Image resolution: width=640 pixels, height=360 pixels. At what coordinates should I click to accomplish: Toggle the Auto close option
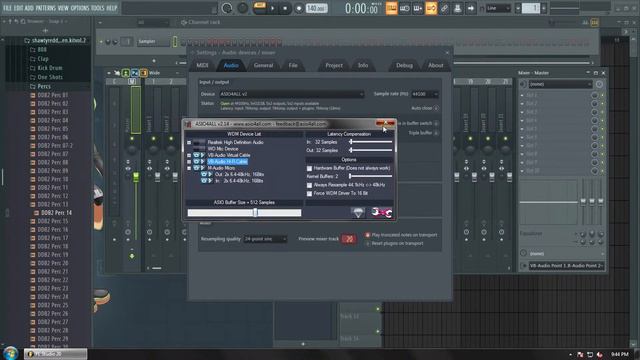436,108
